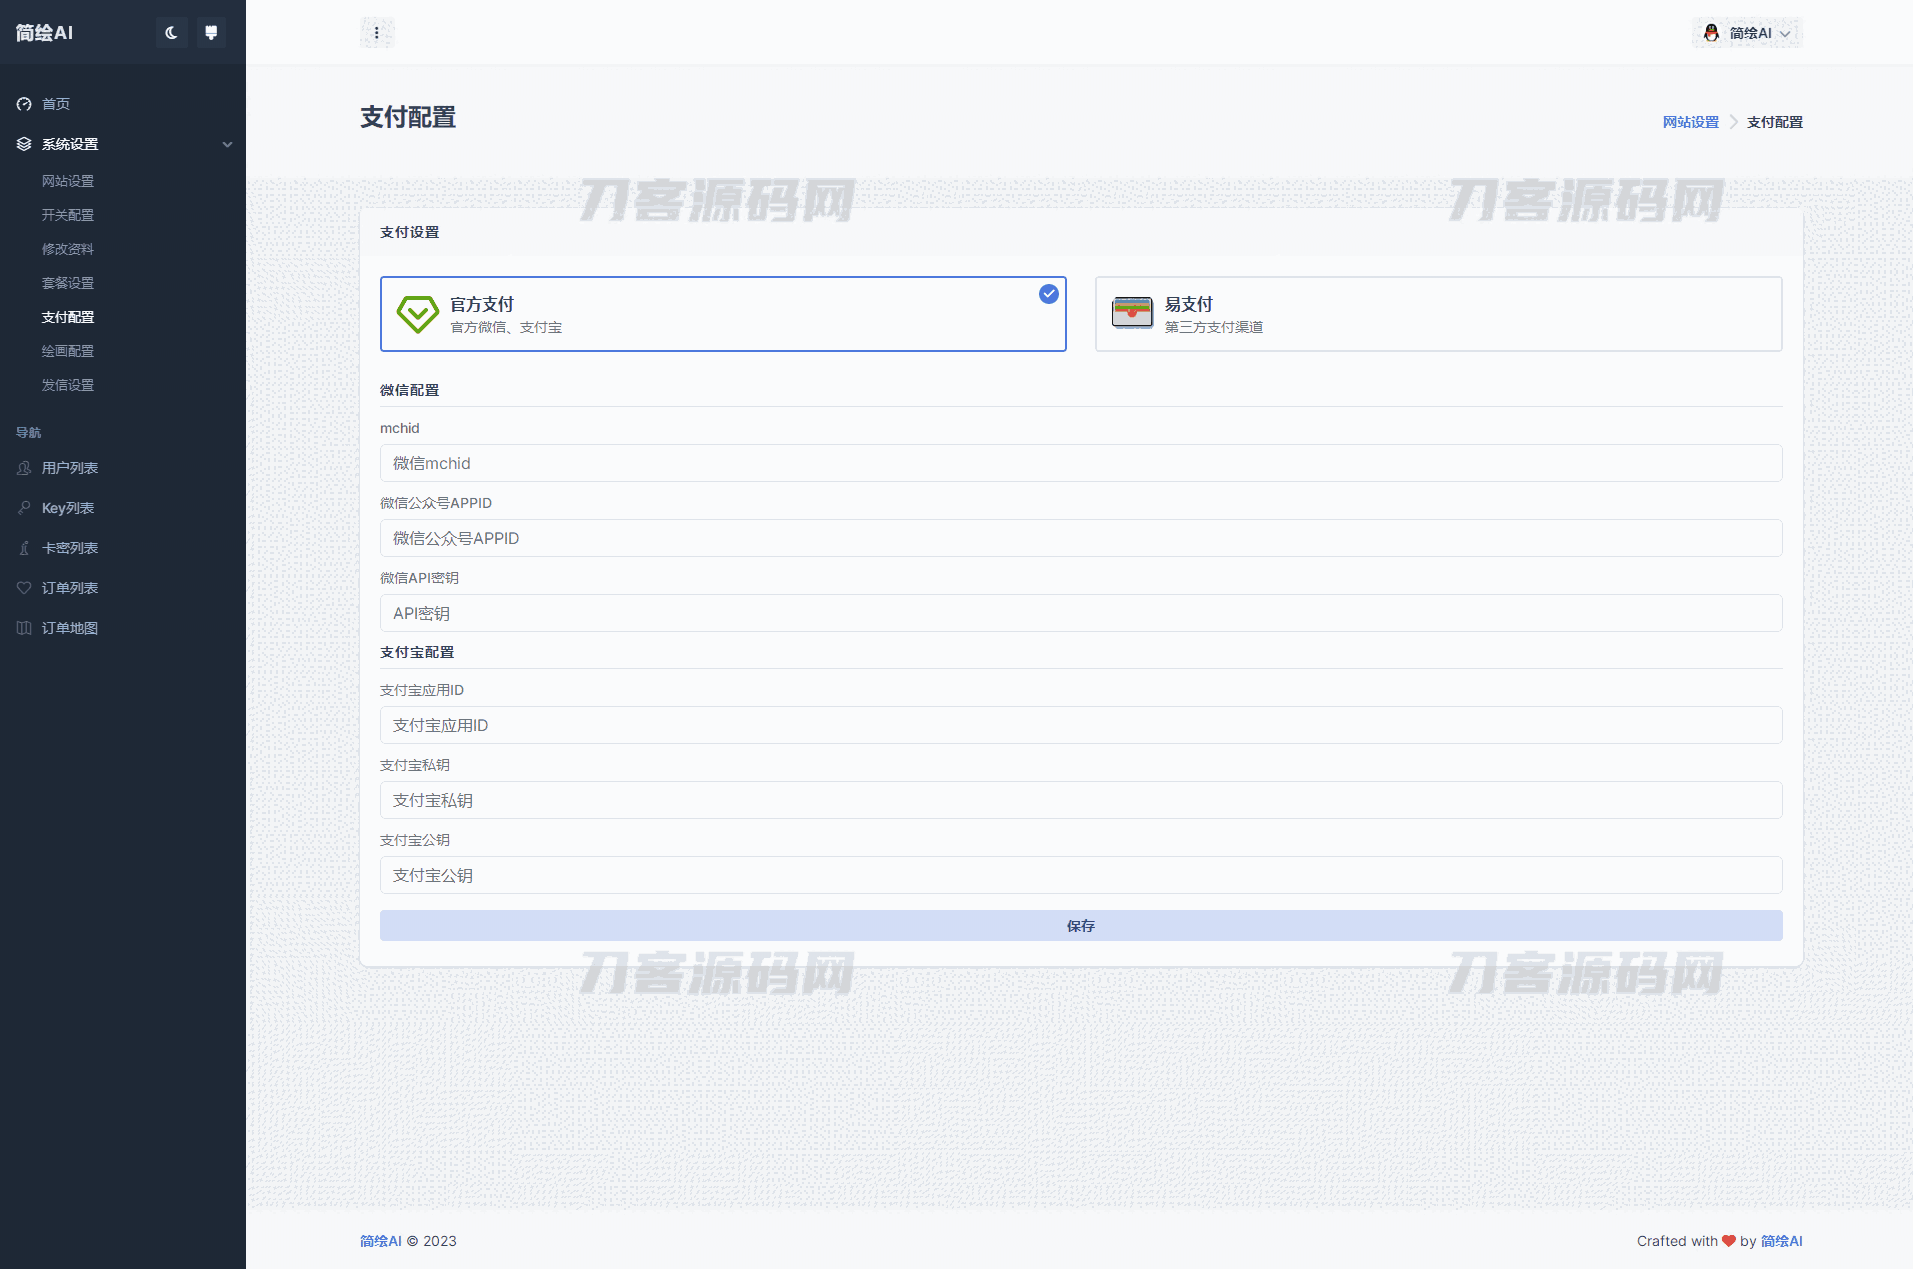The image size is (1913, 1269).
Task: Open 支付配置 submenu item
Action: (68, 317)
